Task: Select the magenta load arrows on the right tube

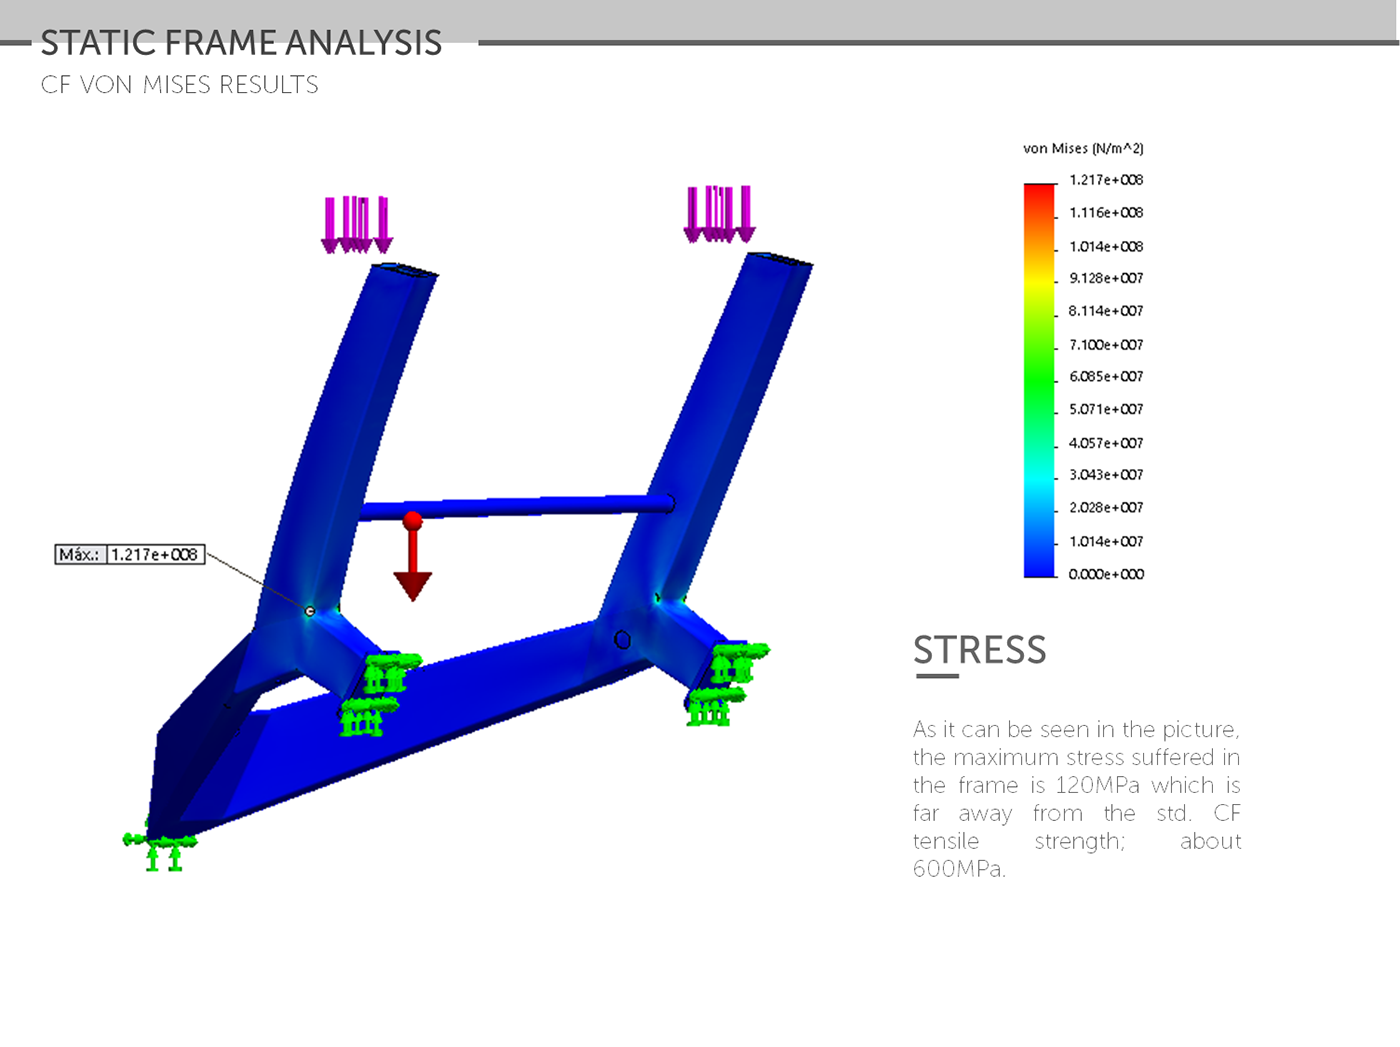Action: [718, 214]
